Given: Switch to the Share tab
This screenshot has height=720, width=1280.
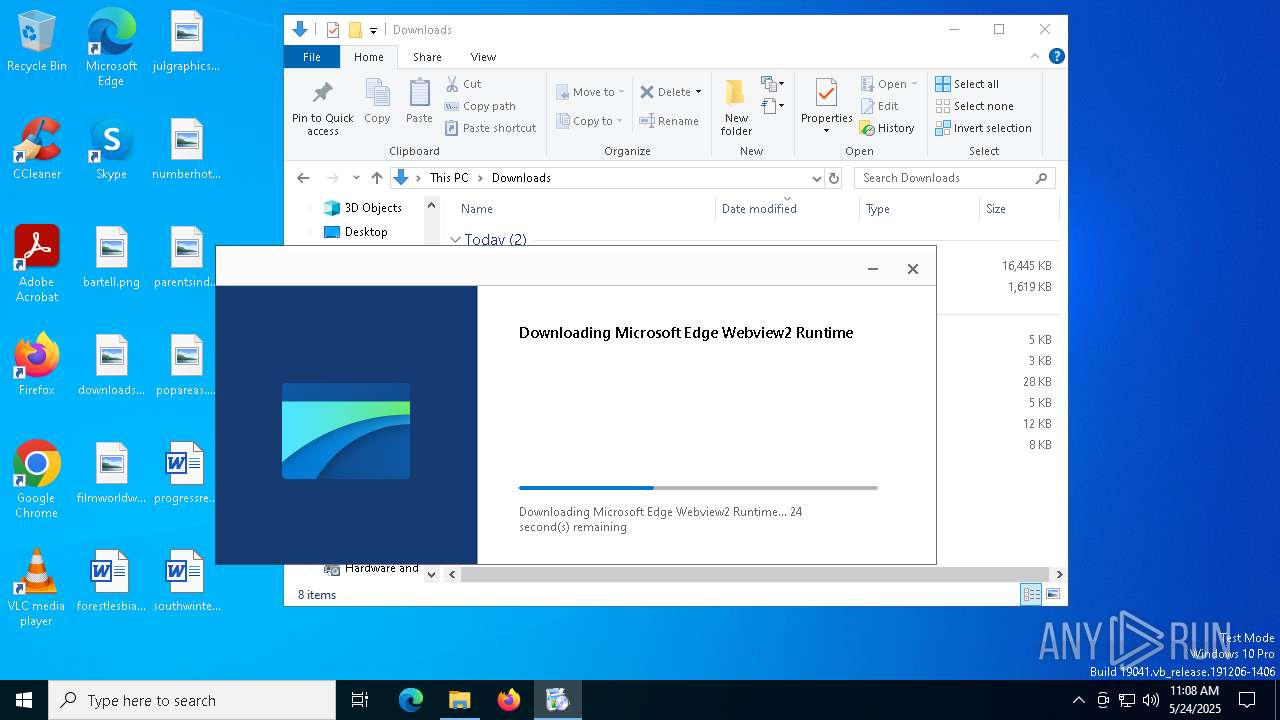Looking at the screenshot, I should click(x=427, y=57).
